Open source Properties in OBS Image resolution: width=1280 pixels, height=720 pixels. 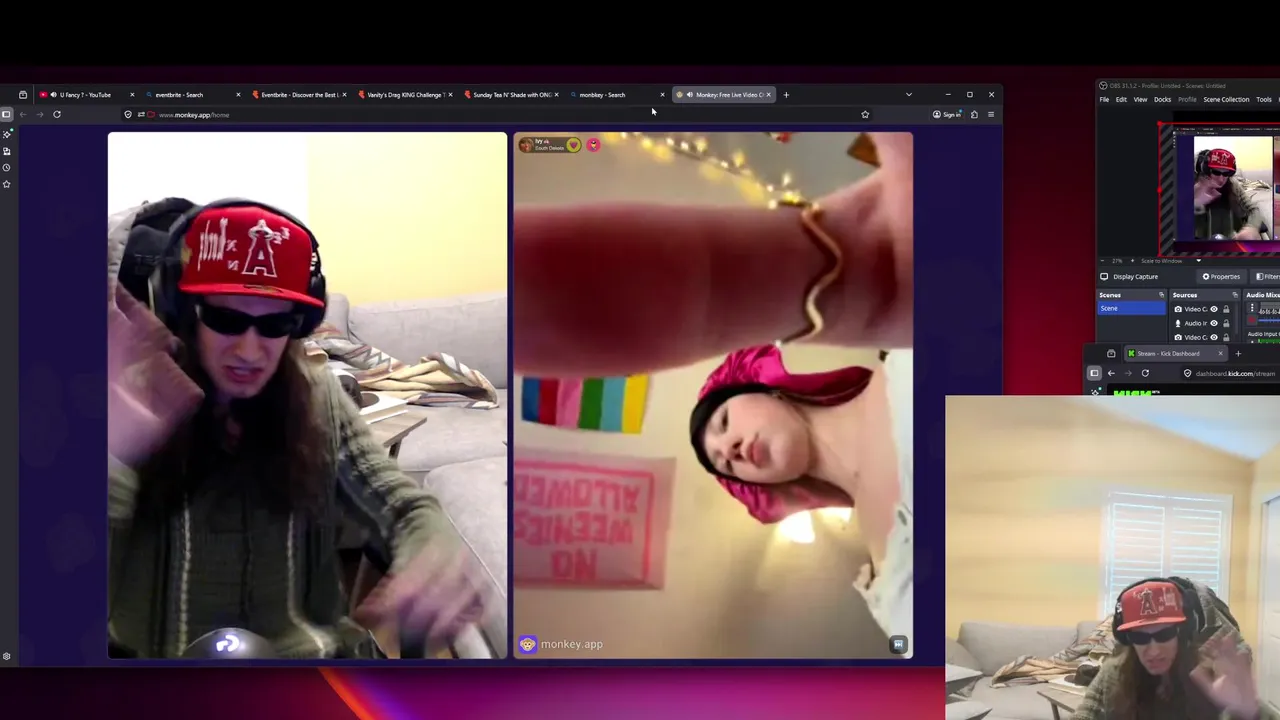click(1221, 277)
